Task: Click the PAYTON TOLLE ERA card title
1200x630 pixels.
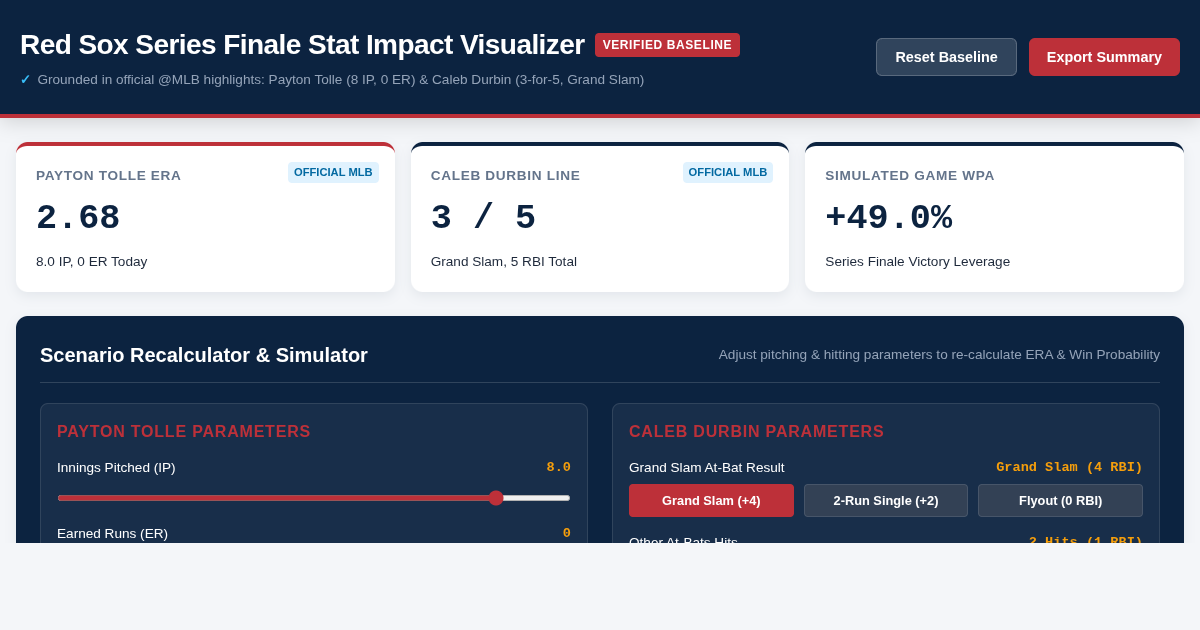Action: click(109, 176)
